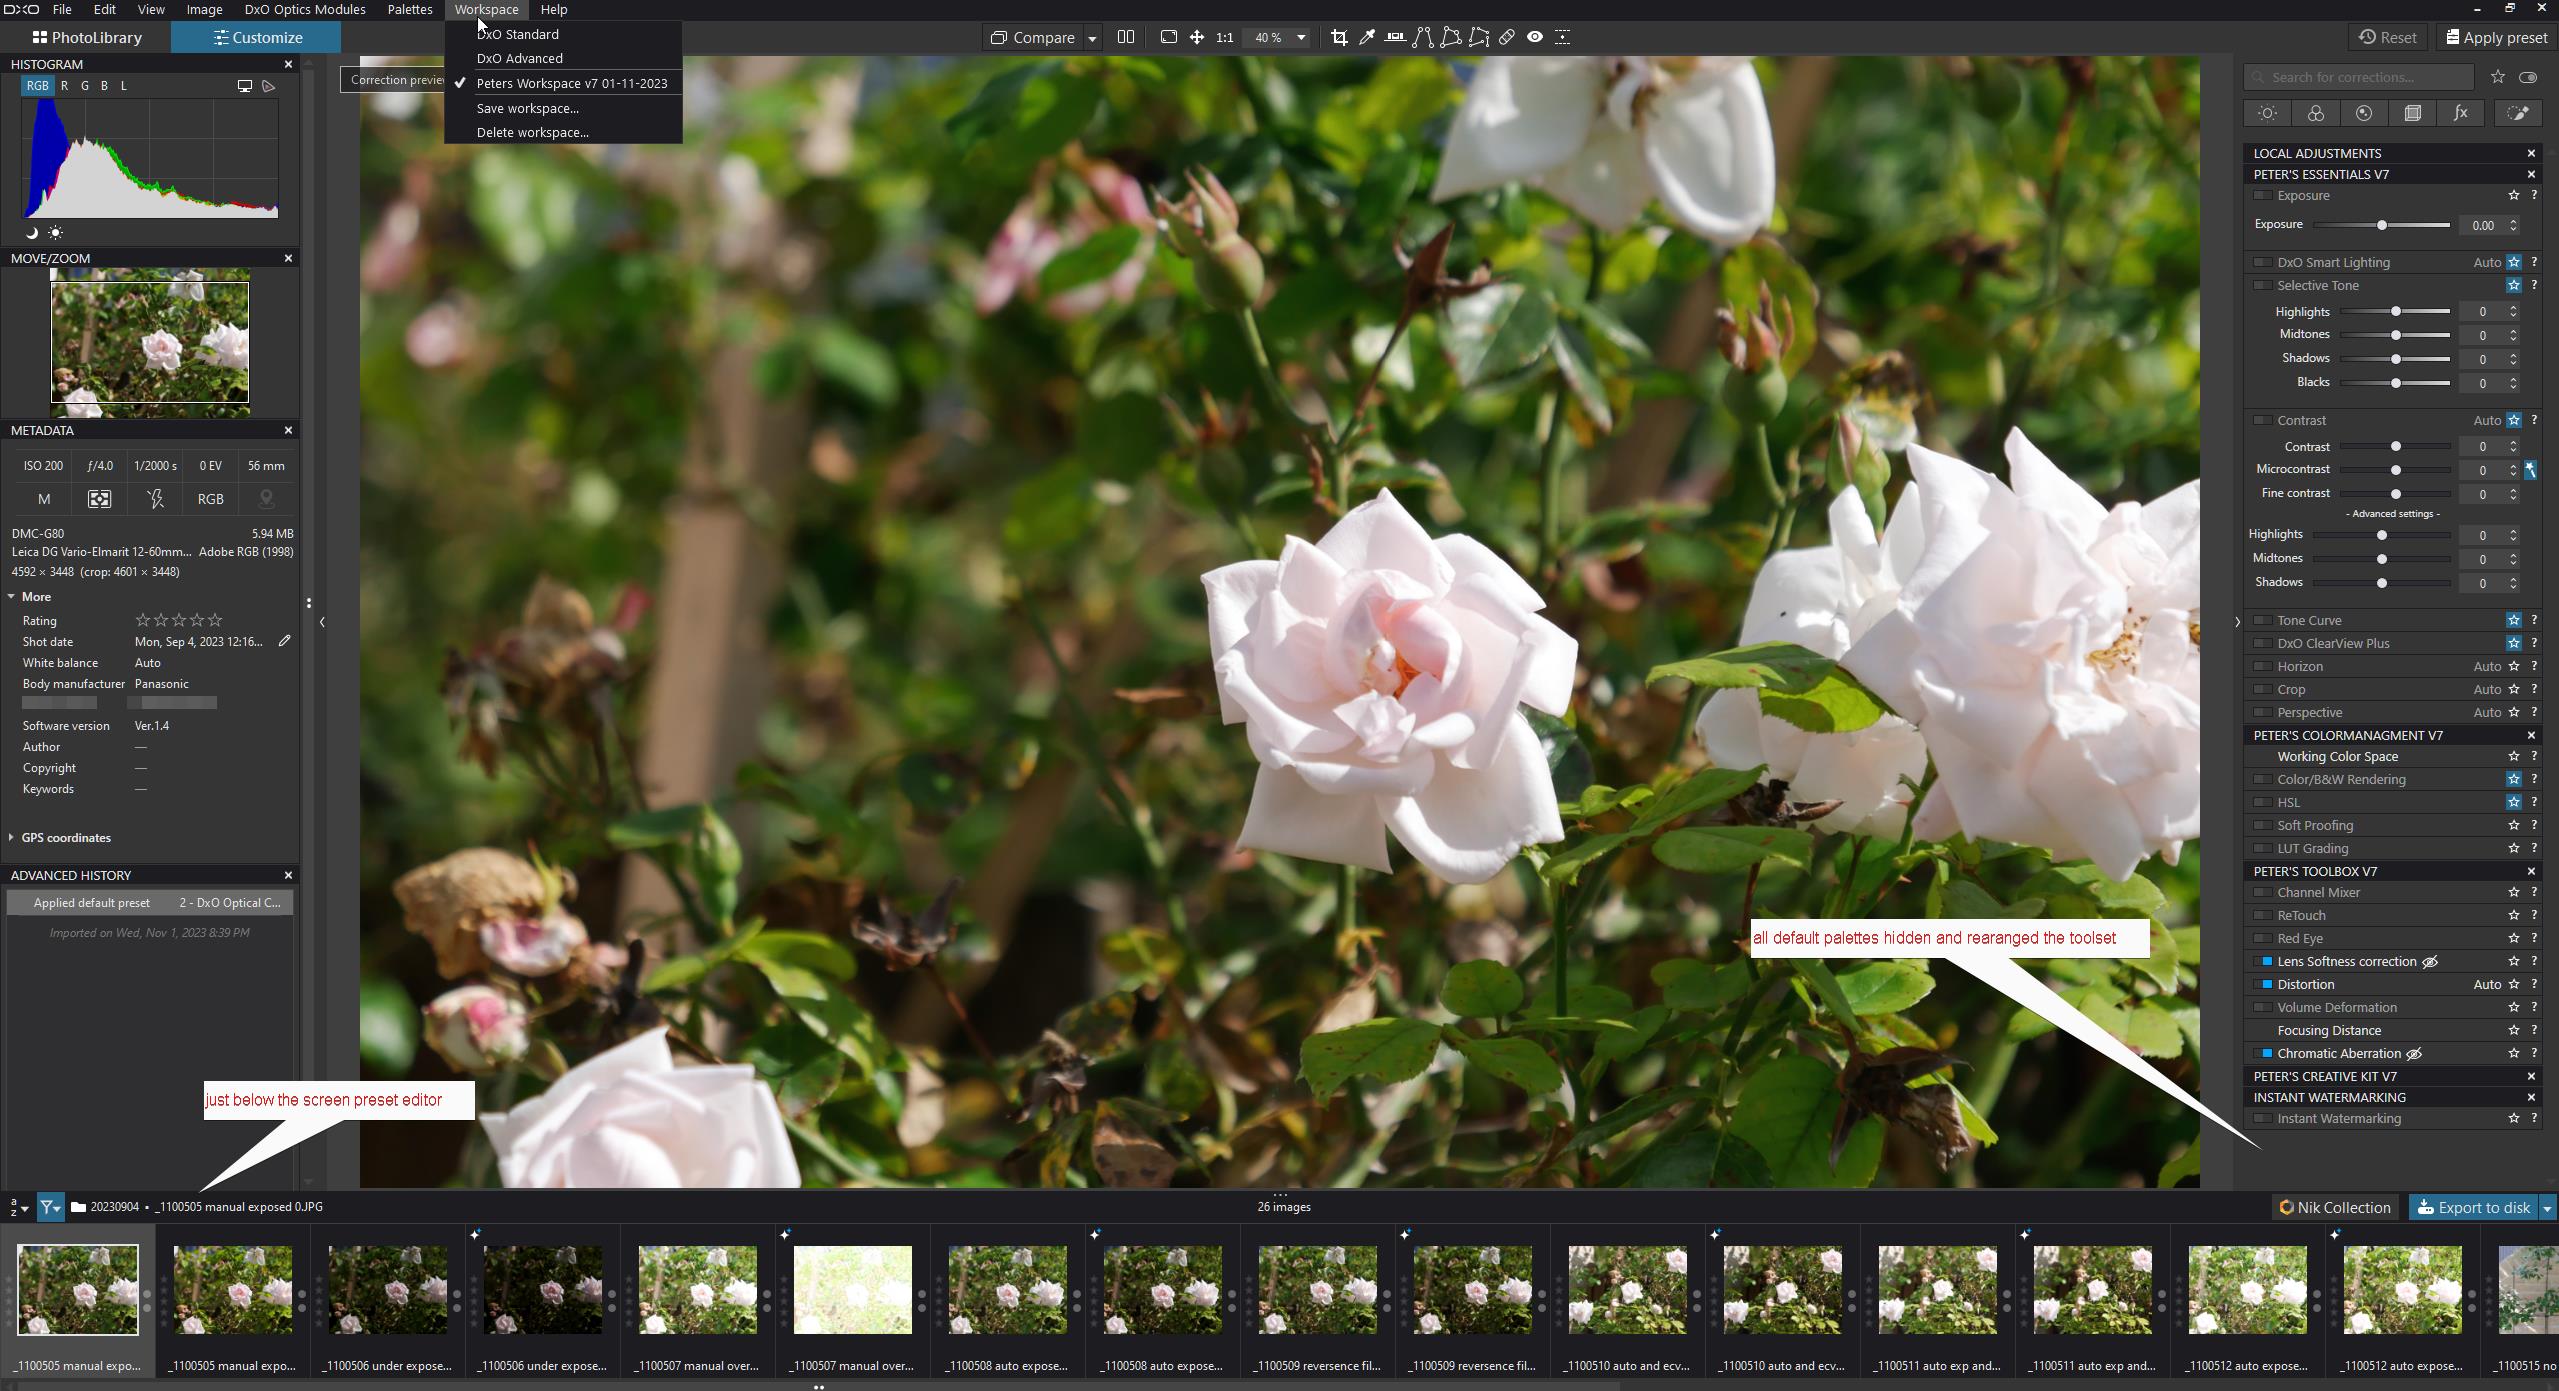Zoom image to 1:1
The image size is (2559, 1391).
click(x=1224, y=37)
